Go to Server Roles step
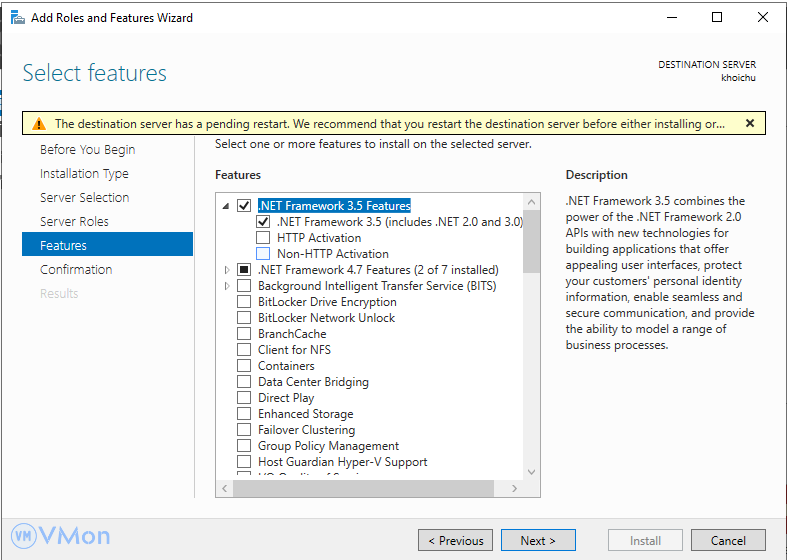The image size is (787, 560). click(74, 221)
